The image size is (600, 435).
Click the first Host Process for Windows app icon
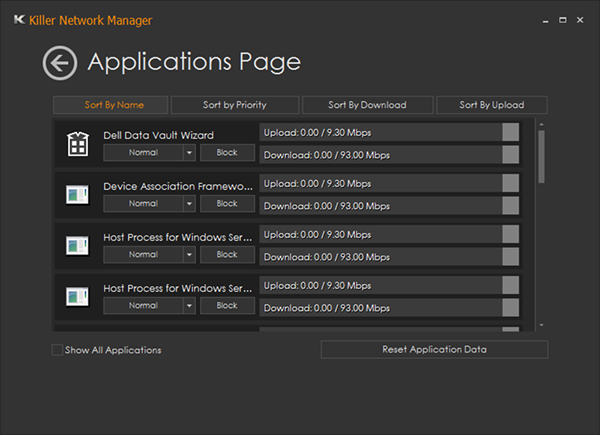pos(77,246)
